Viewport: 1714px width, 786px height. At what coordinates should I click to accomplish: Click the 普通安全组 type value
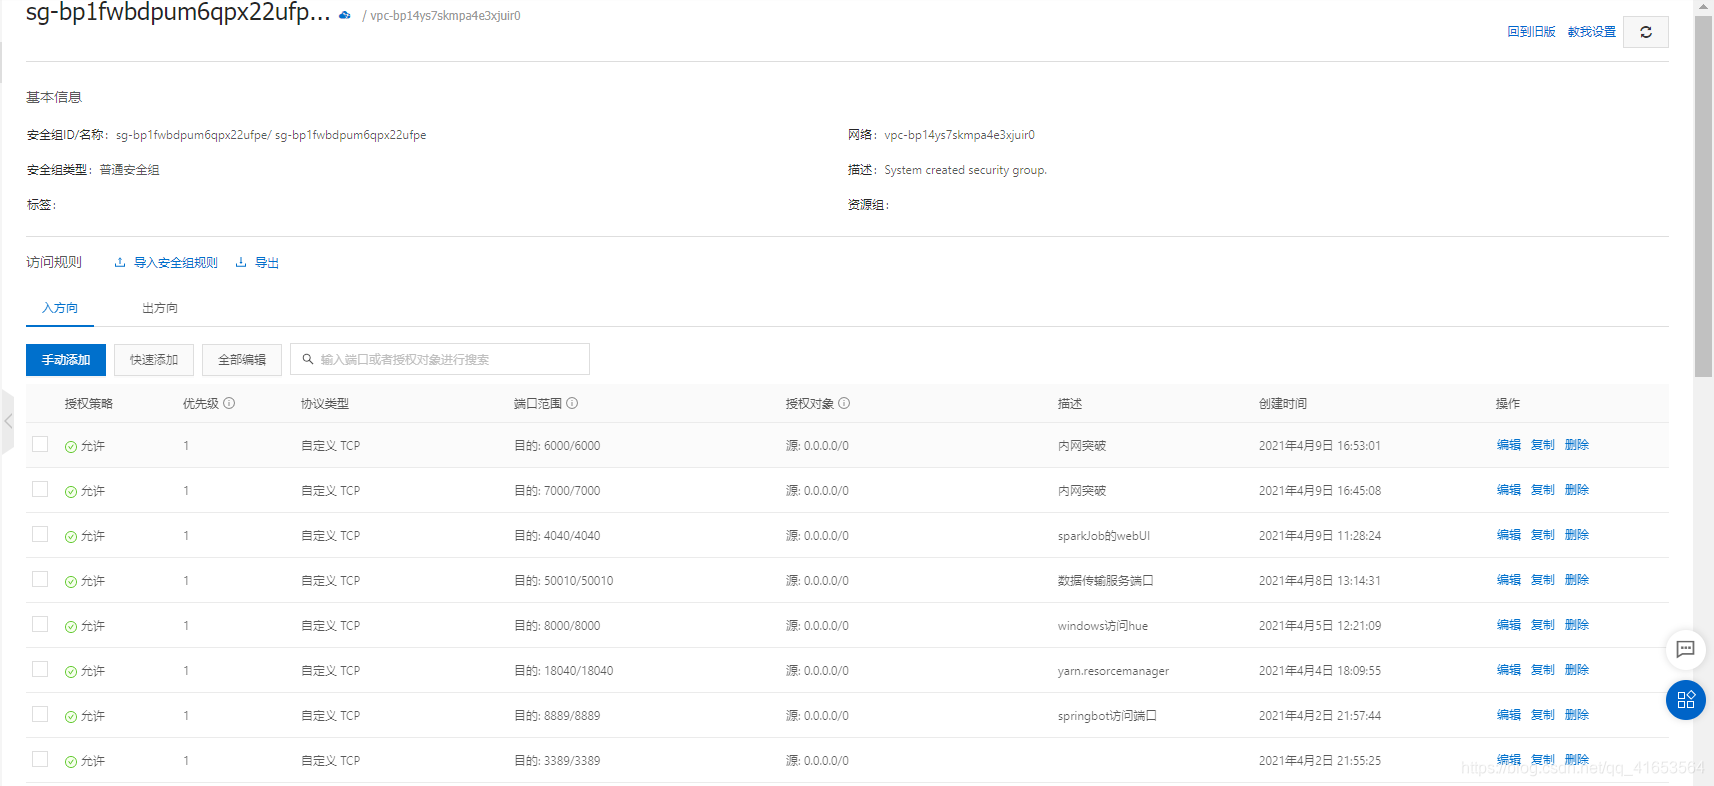click(130, 170)
